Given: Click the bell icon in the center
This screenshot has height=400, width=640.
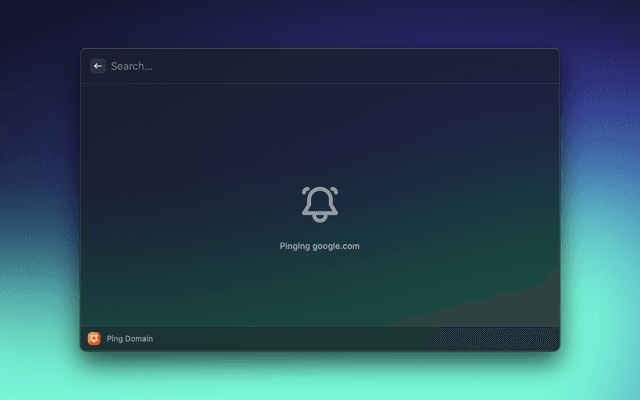Looking at the screenshot, I should coord(320,203).
